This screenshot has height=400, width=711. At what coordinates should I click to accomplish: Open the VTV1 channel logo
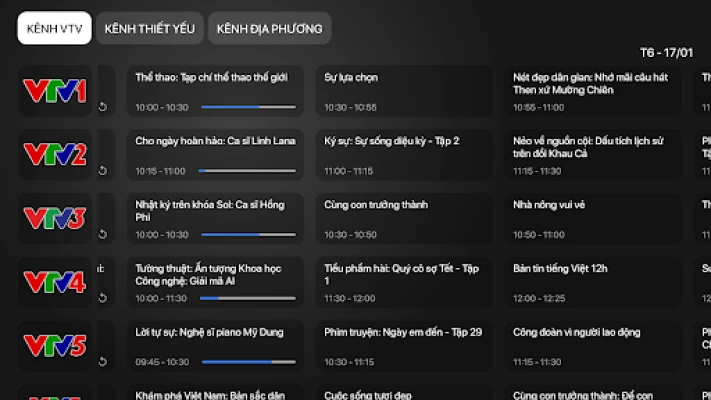tap(54, 91)
